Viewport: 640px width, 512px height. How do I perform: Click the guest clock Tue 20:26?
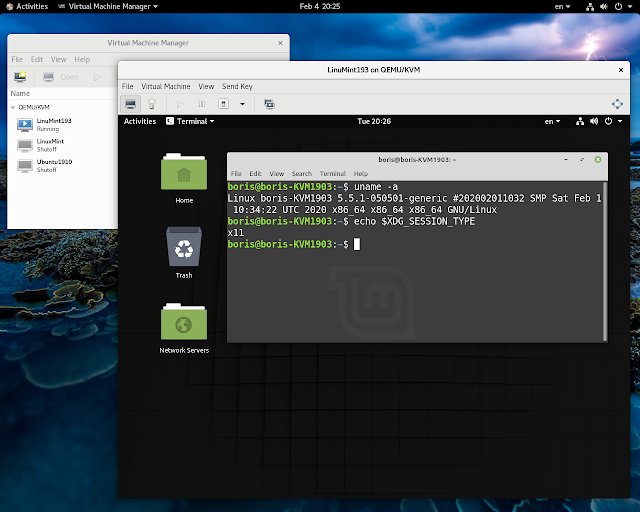374,121
